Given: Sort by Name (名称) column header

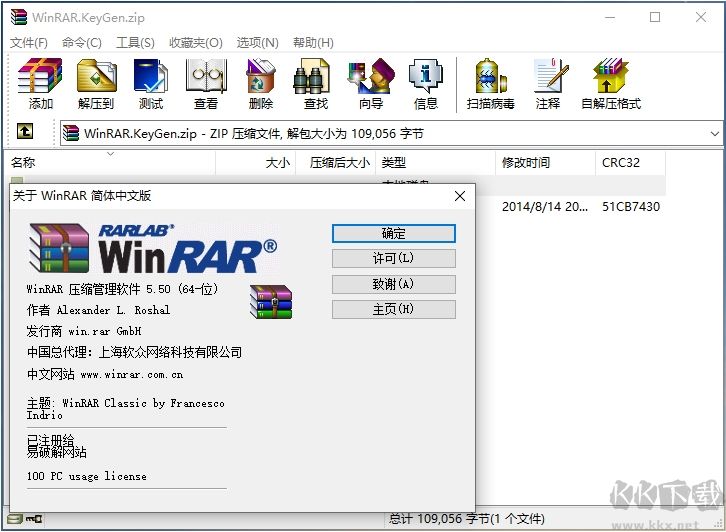Looking at the screenshot, I should (111, 163).
